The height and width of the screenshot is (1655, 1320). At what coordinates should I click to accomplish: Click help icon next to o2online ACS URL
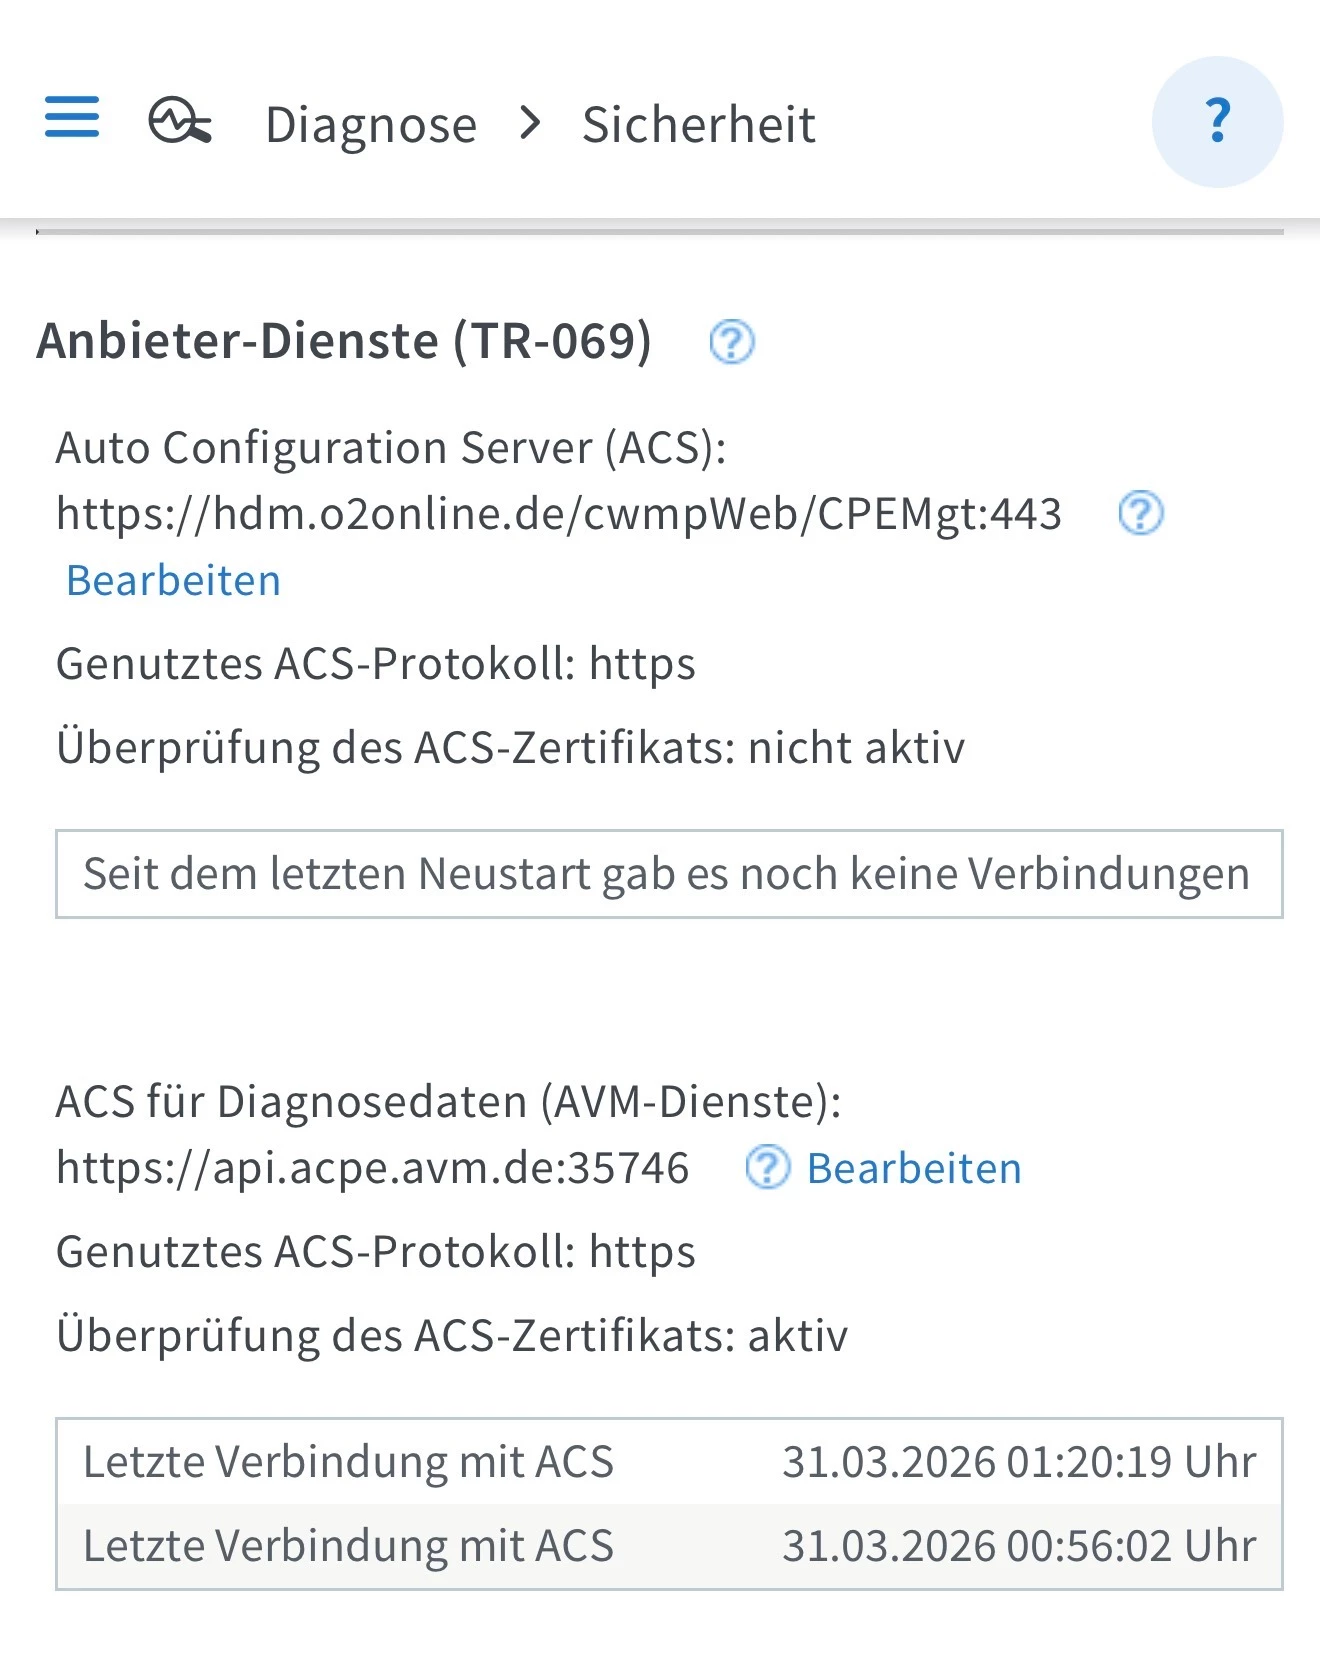click(1140, 514)
